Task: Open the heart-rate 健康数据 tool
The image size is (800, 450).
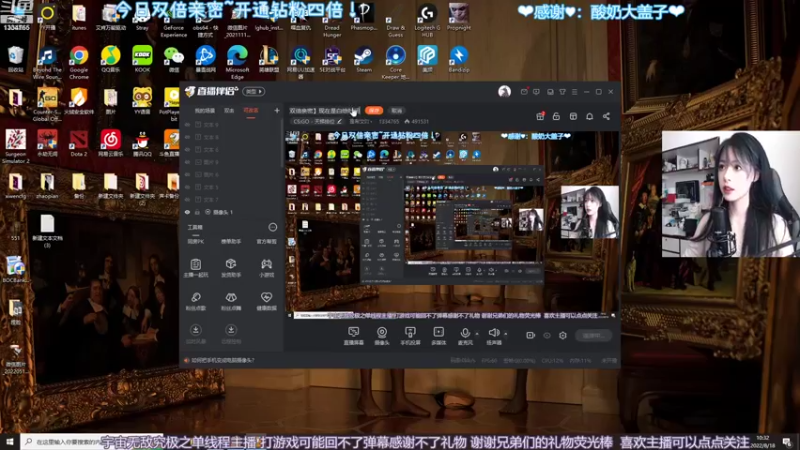Action: click(x=266, y=301)
